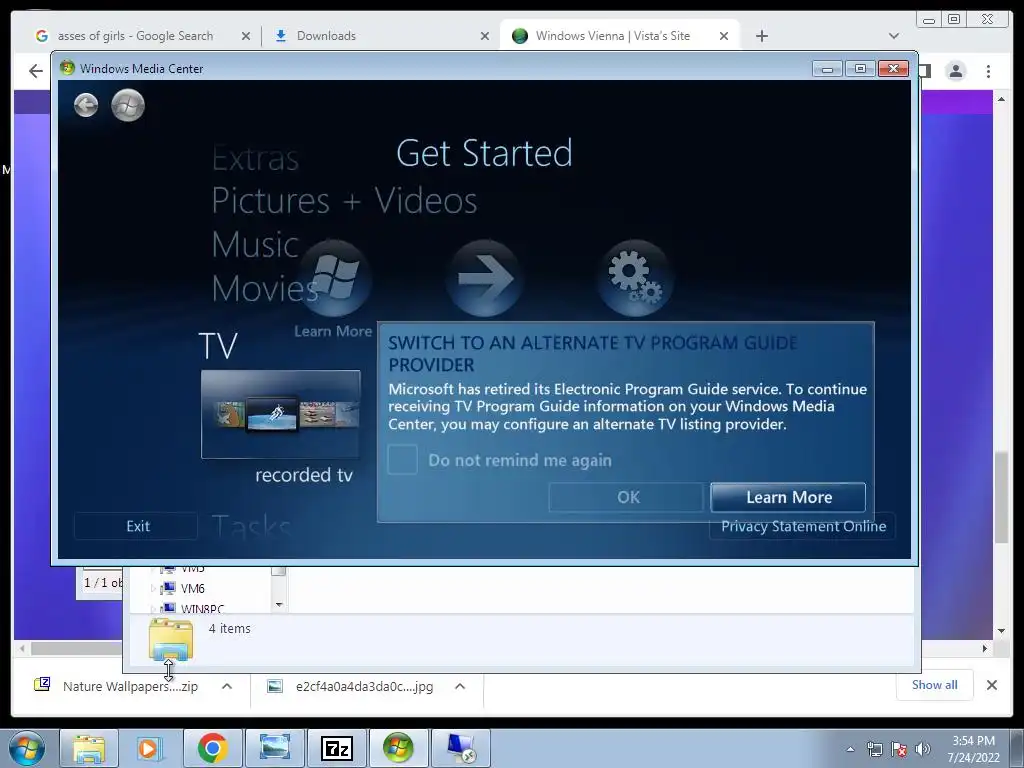Open Windows Explorer from taskbar
Image resolution: width=1024 pixels, height=768 pixels.
pyautogui.click(x=89, y=748)
